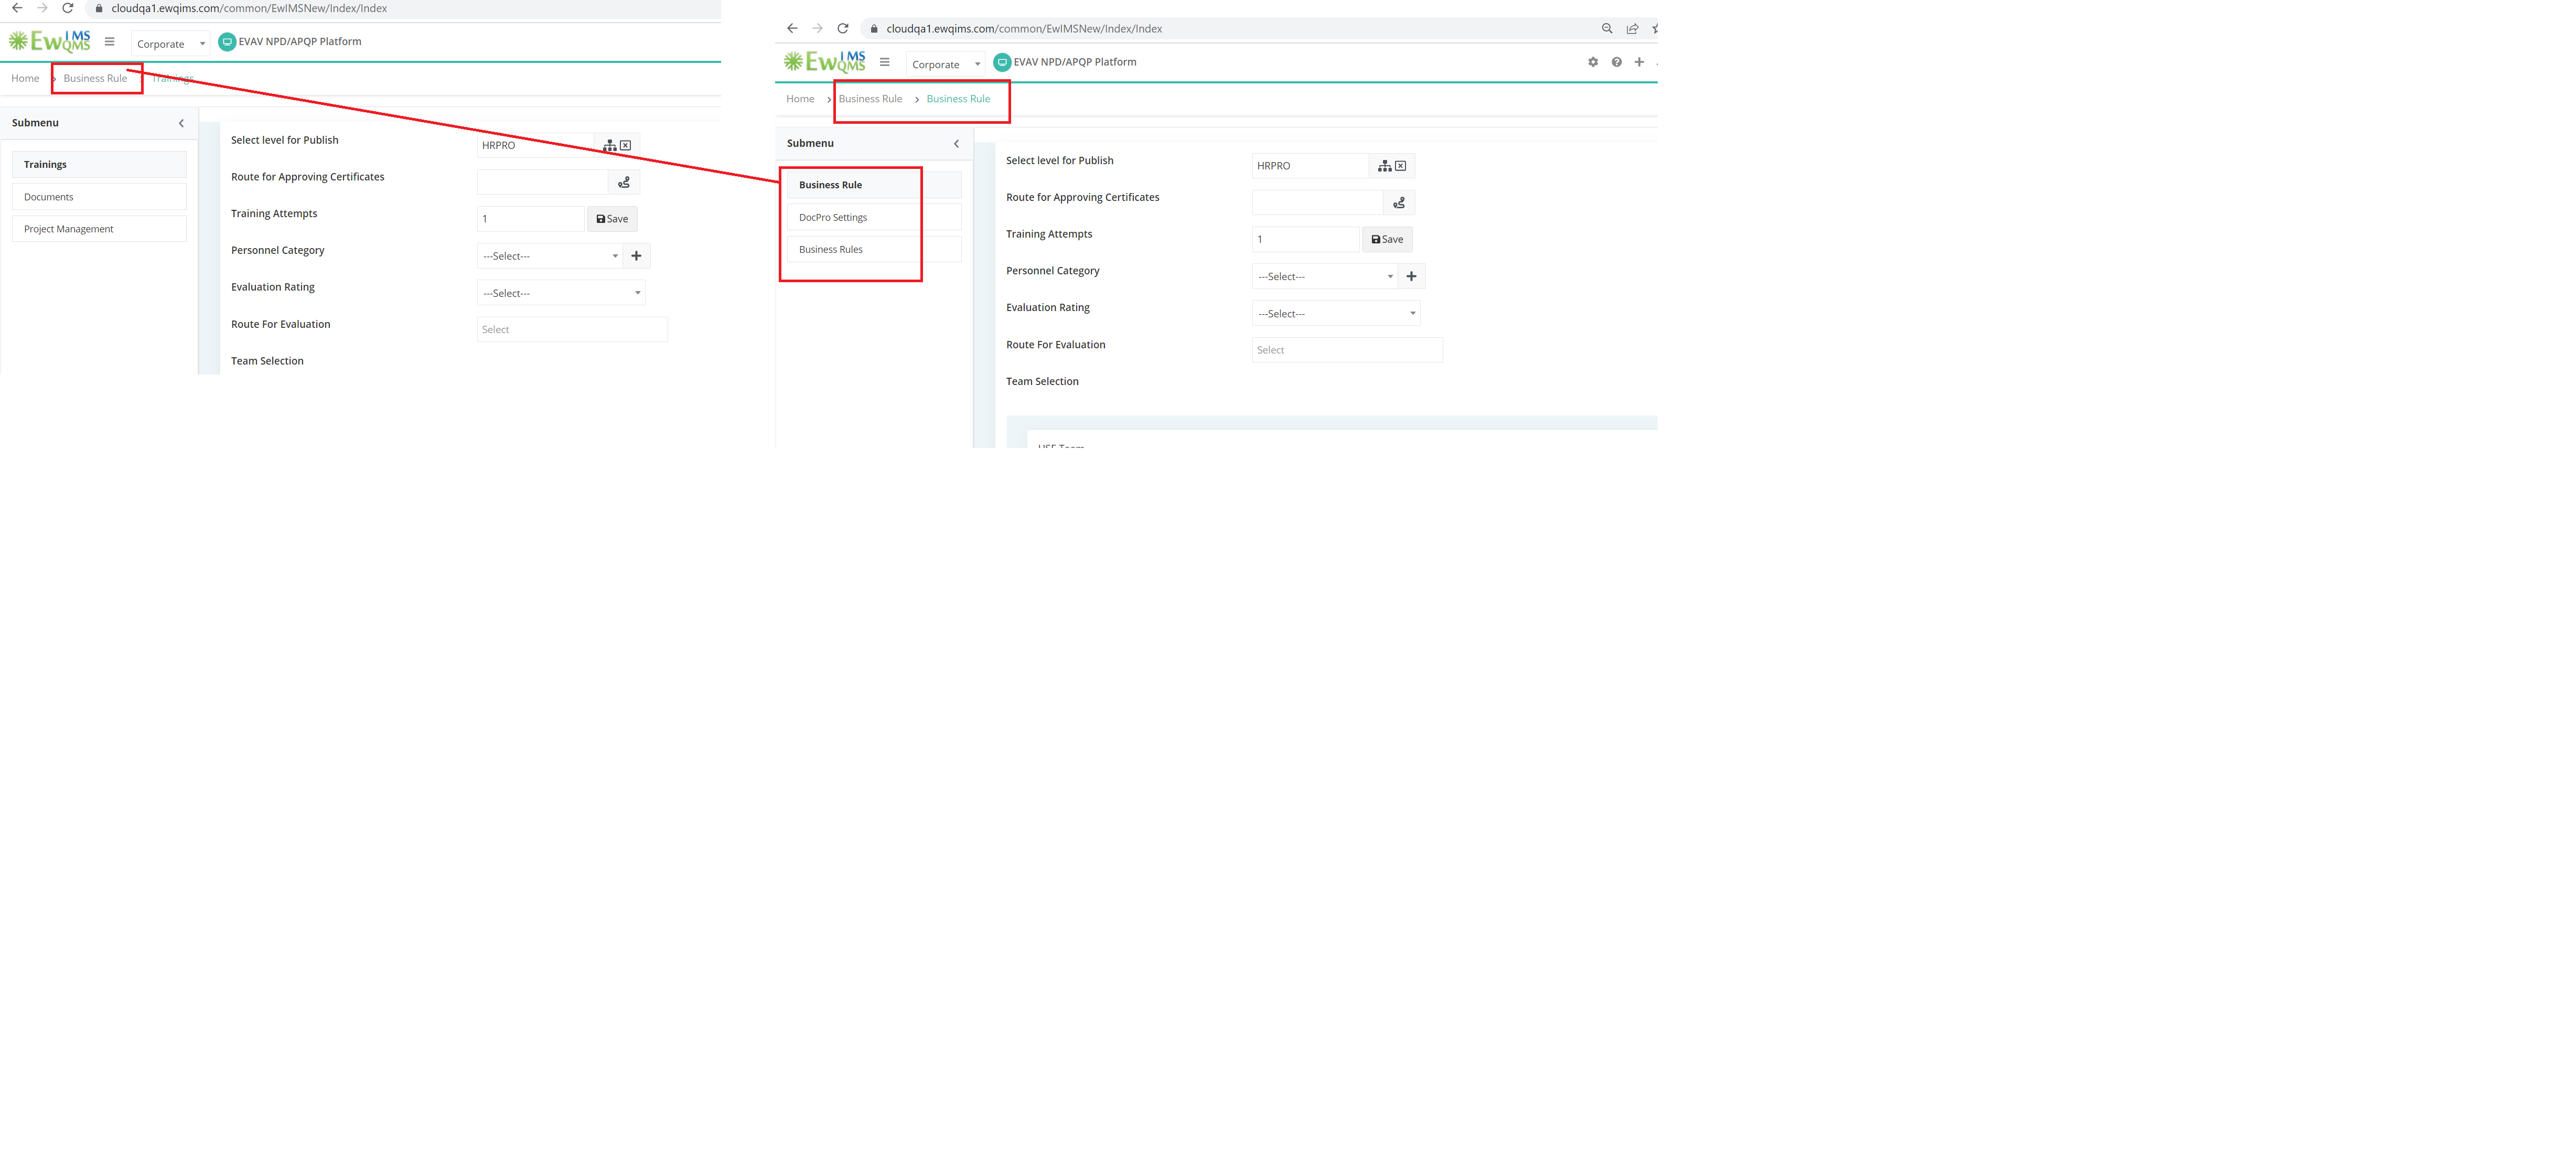This screenshot has width=2576, height=1154.
Task: Click org-chart level picker icon, right screenshot
Action: point(1384,166)
